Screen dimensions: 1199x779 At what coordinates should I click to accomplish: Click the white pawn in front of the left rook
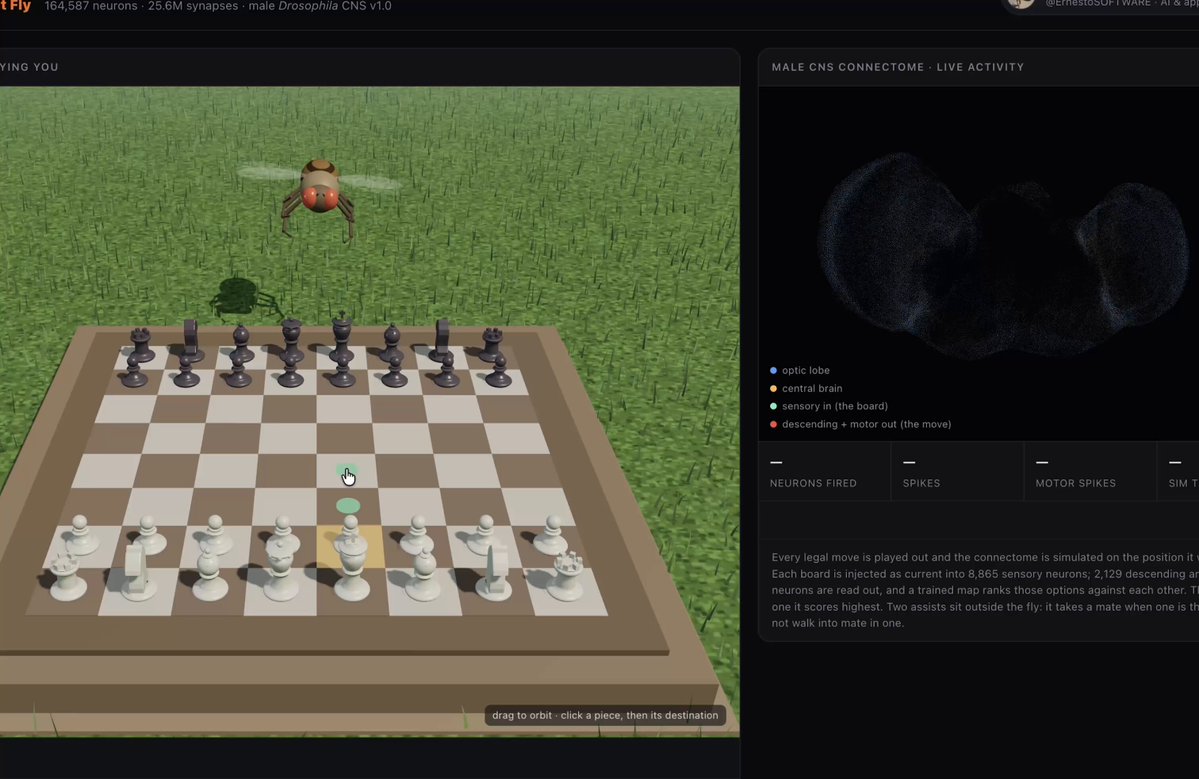pyautogui.click(x=80, y=534)
